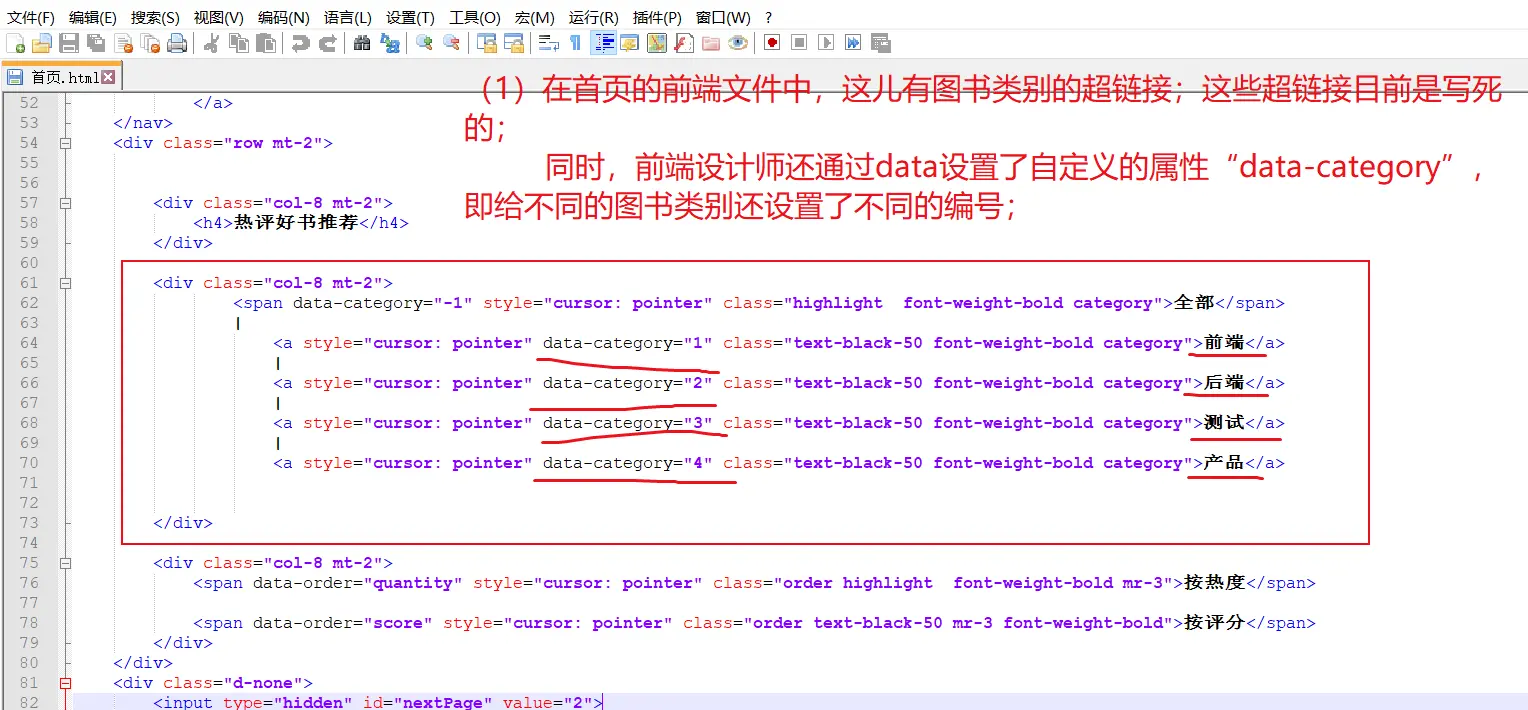
Task: Click Save recorded macro icon
Action: [x=880, y=43]
